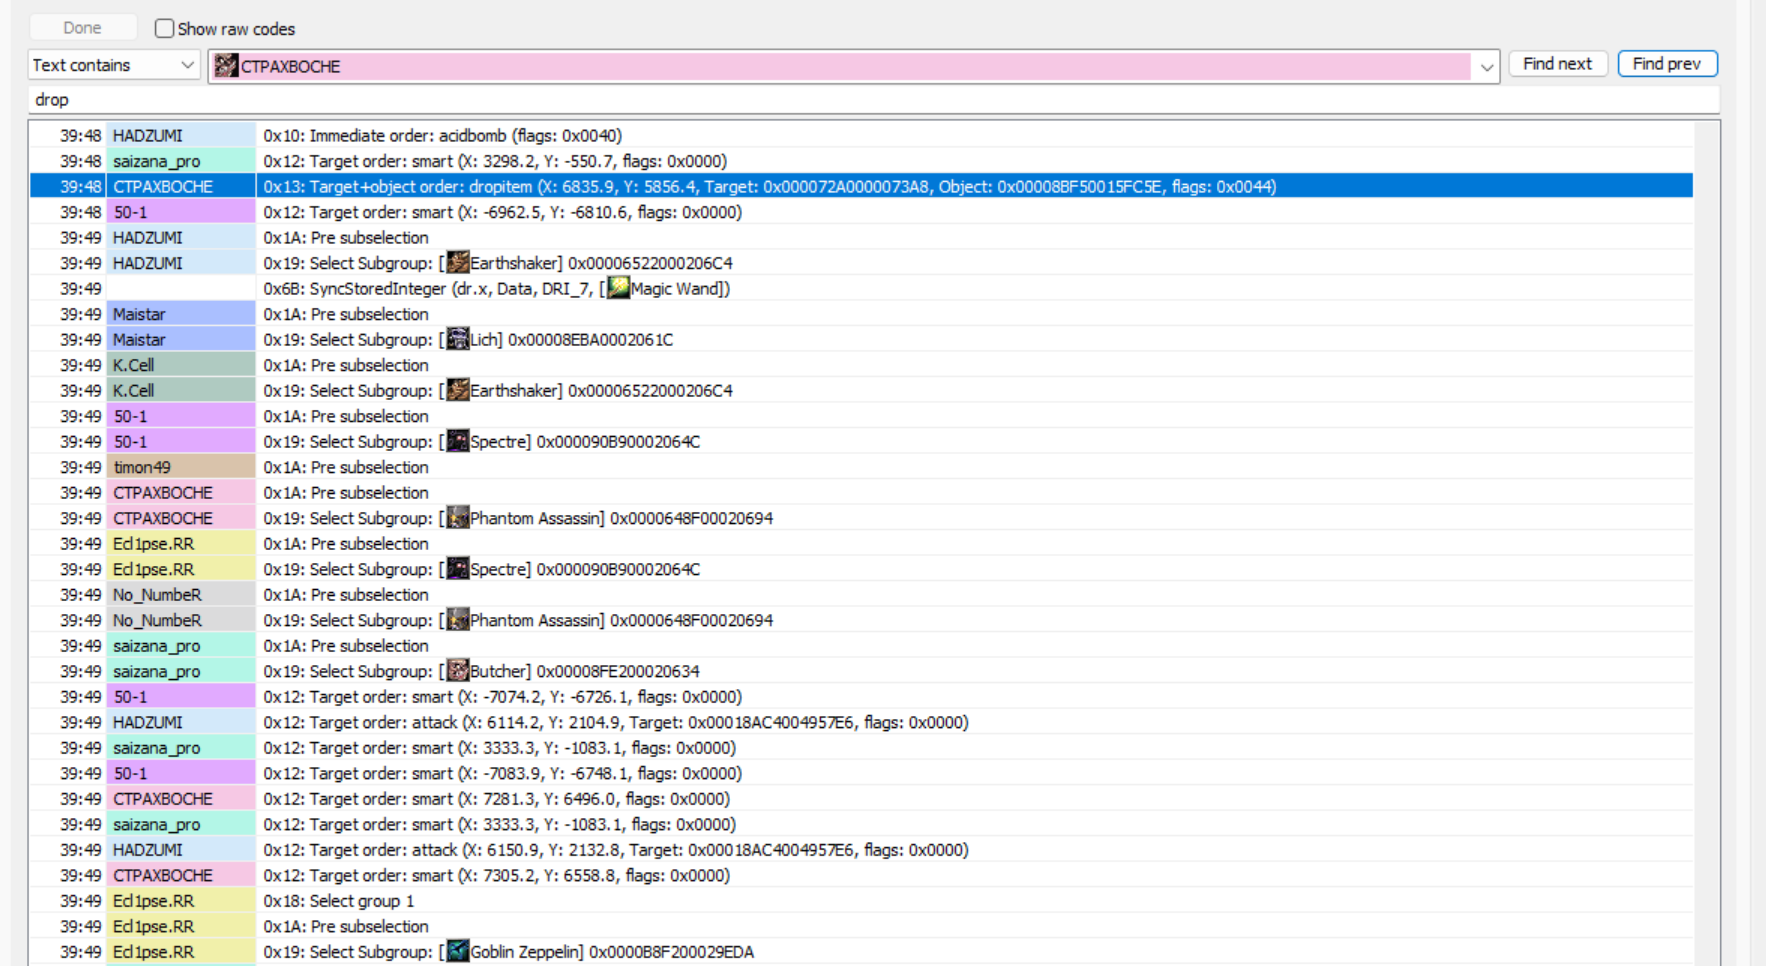Image resolution: width=1766 pixels, height=966 pixels.
Task: Select the 50-1 Pre subselection row
Action: tap(861, 416)
